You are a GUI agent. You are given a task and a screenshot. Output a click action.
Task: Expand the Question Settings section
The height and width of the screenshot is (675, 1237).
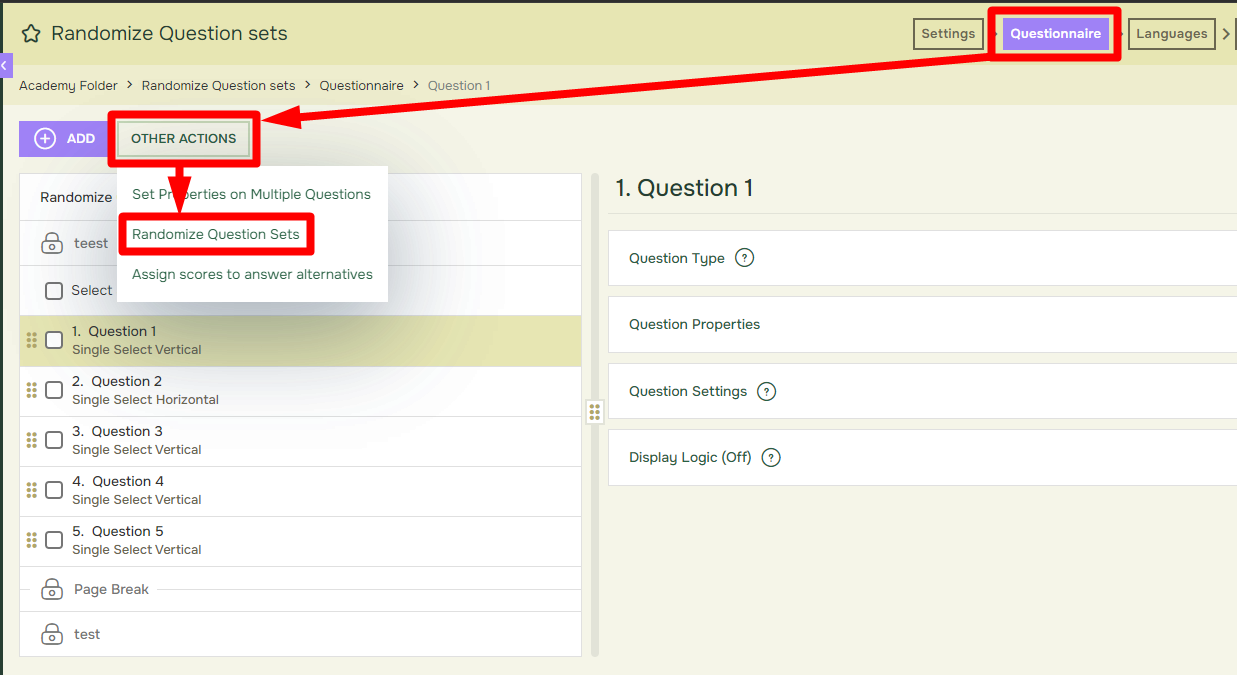tap(922, 391)
